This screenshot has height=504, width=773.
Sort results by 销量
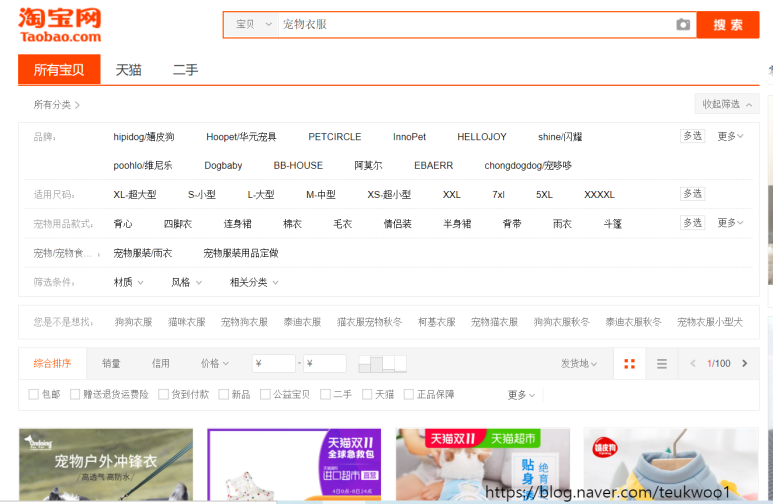[x=111, y=363]
